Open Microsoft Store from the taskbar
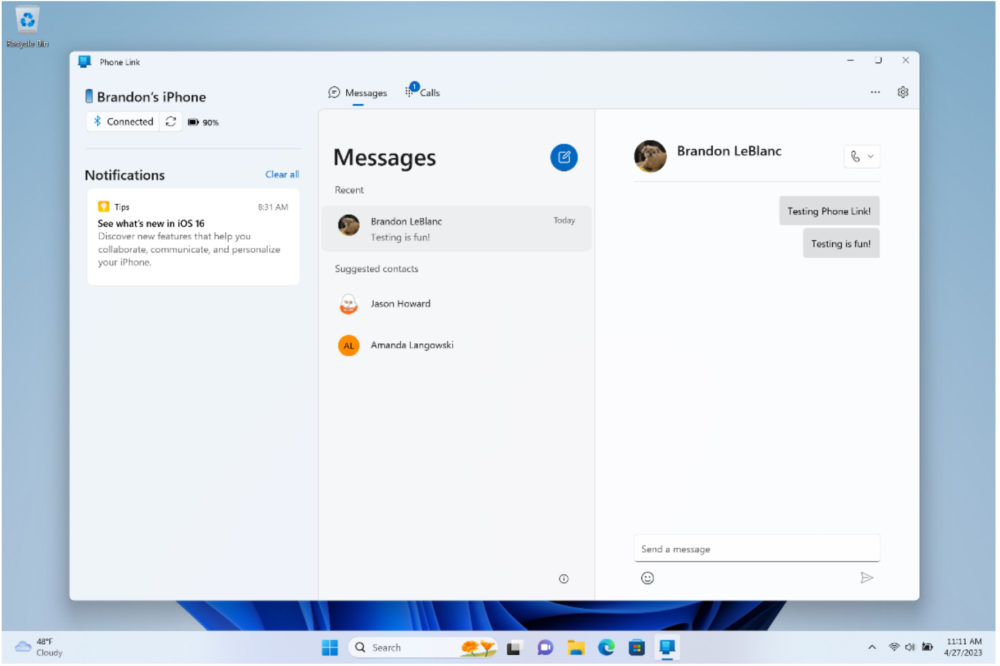Viewport: 1000px width, 666px height. pos(638,649)
